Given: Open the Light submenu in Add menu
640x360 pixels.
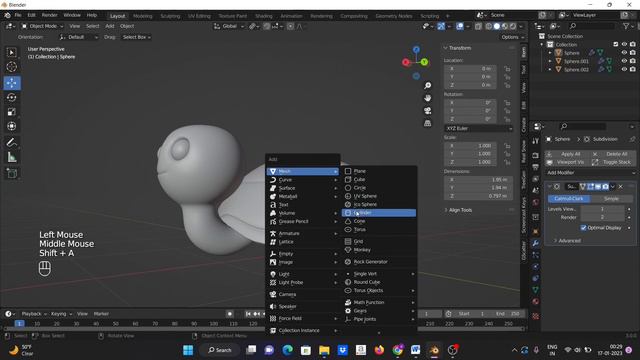Looking at the screenshot, I should (302, 274).
